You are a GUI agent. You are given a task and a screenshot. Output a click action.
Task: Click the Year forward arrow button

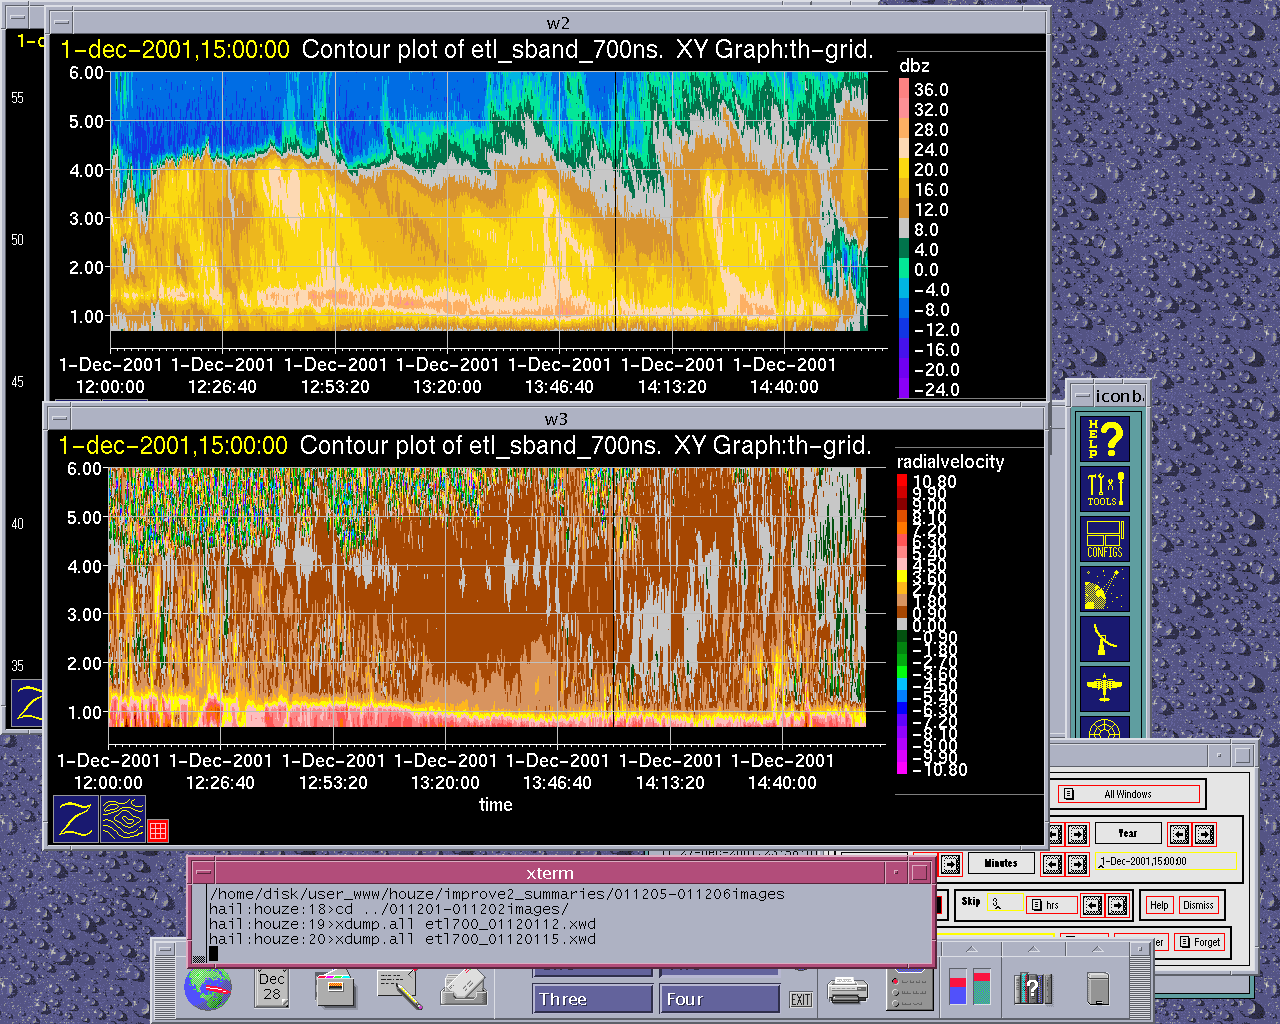[x=1205, y=833]
